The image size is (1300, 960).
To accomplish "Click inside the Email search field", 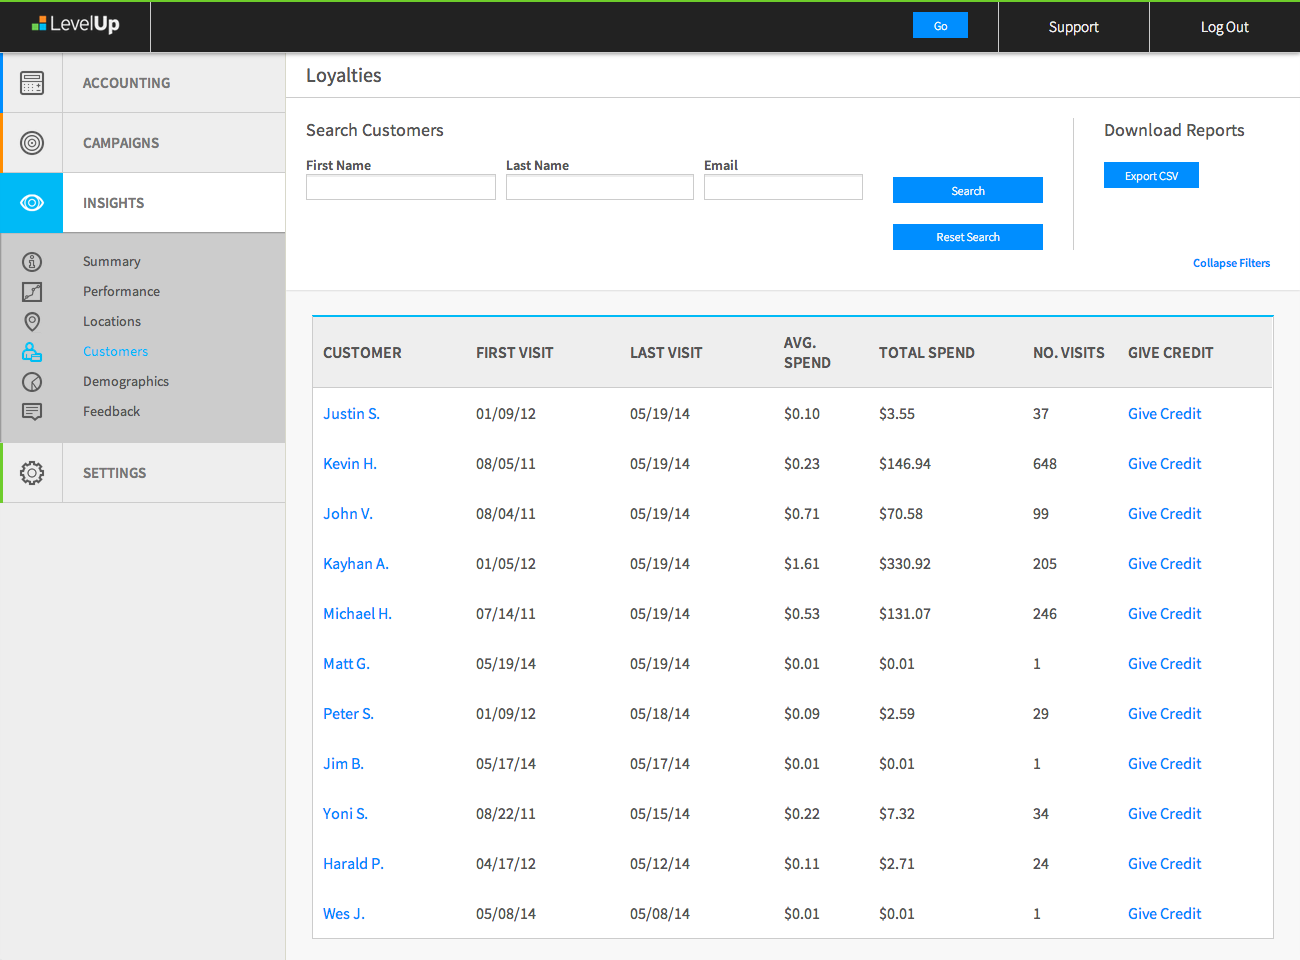I will point(783,186).
